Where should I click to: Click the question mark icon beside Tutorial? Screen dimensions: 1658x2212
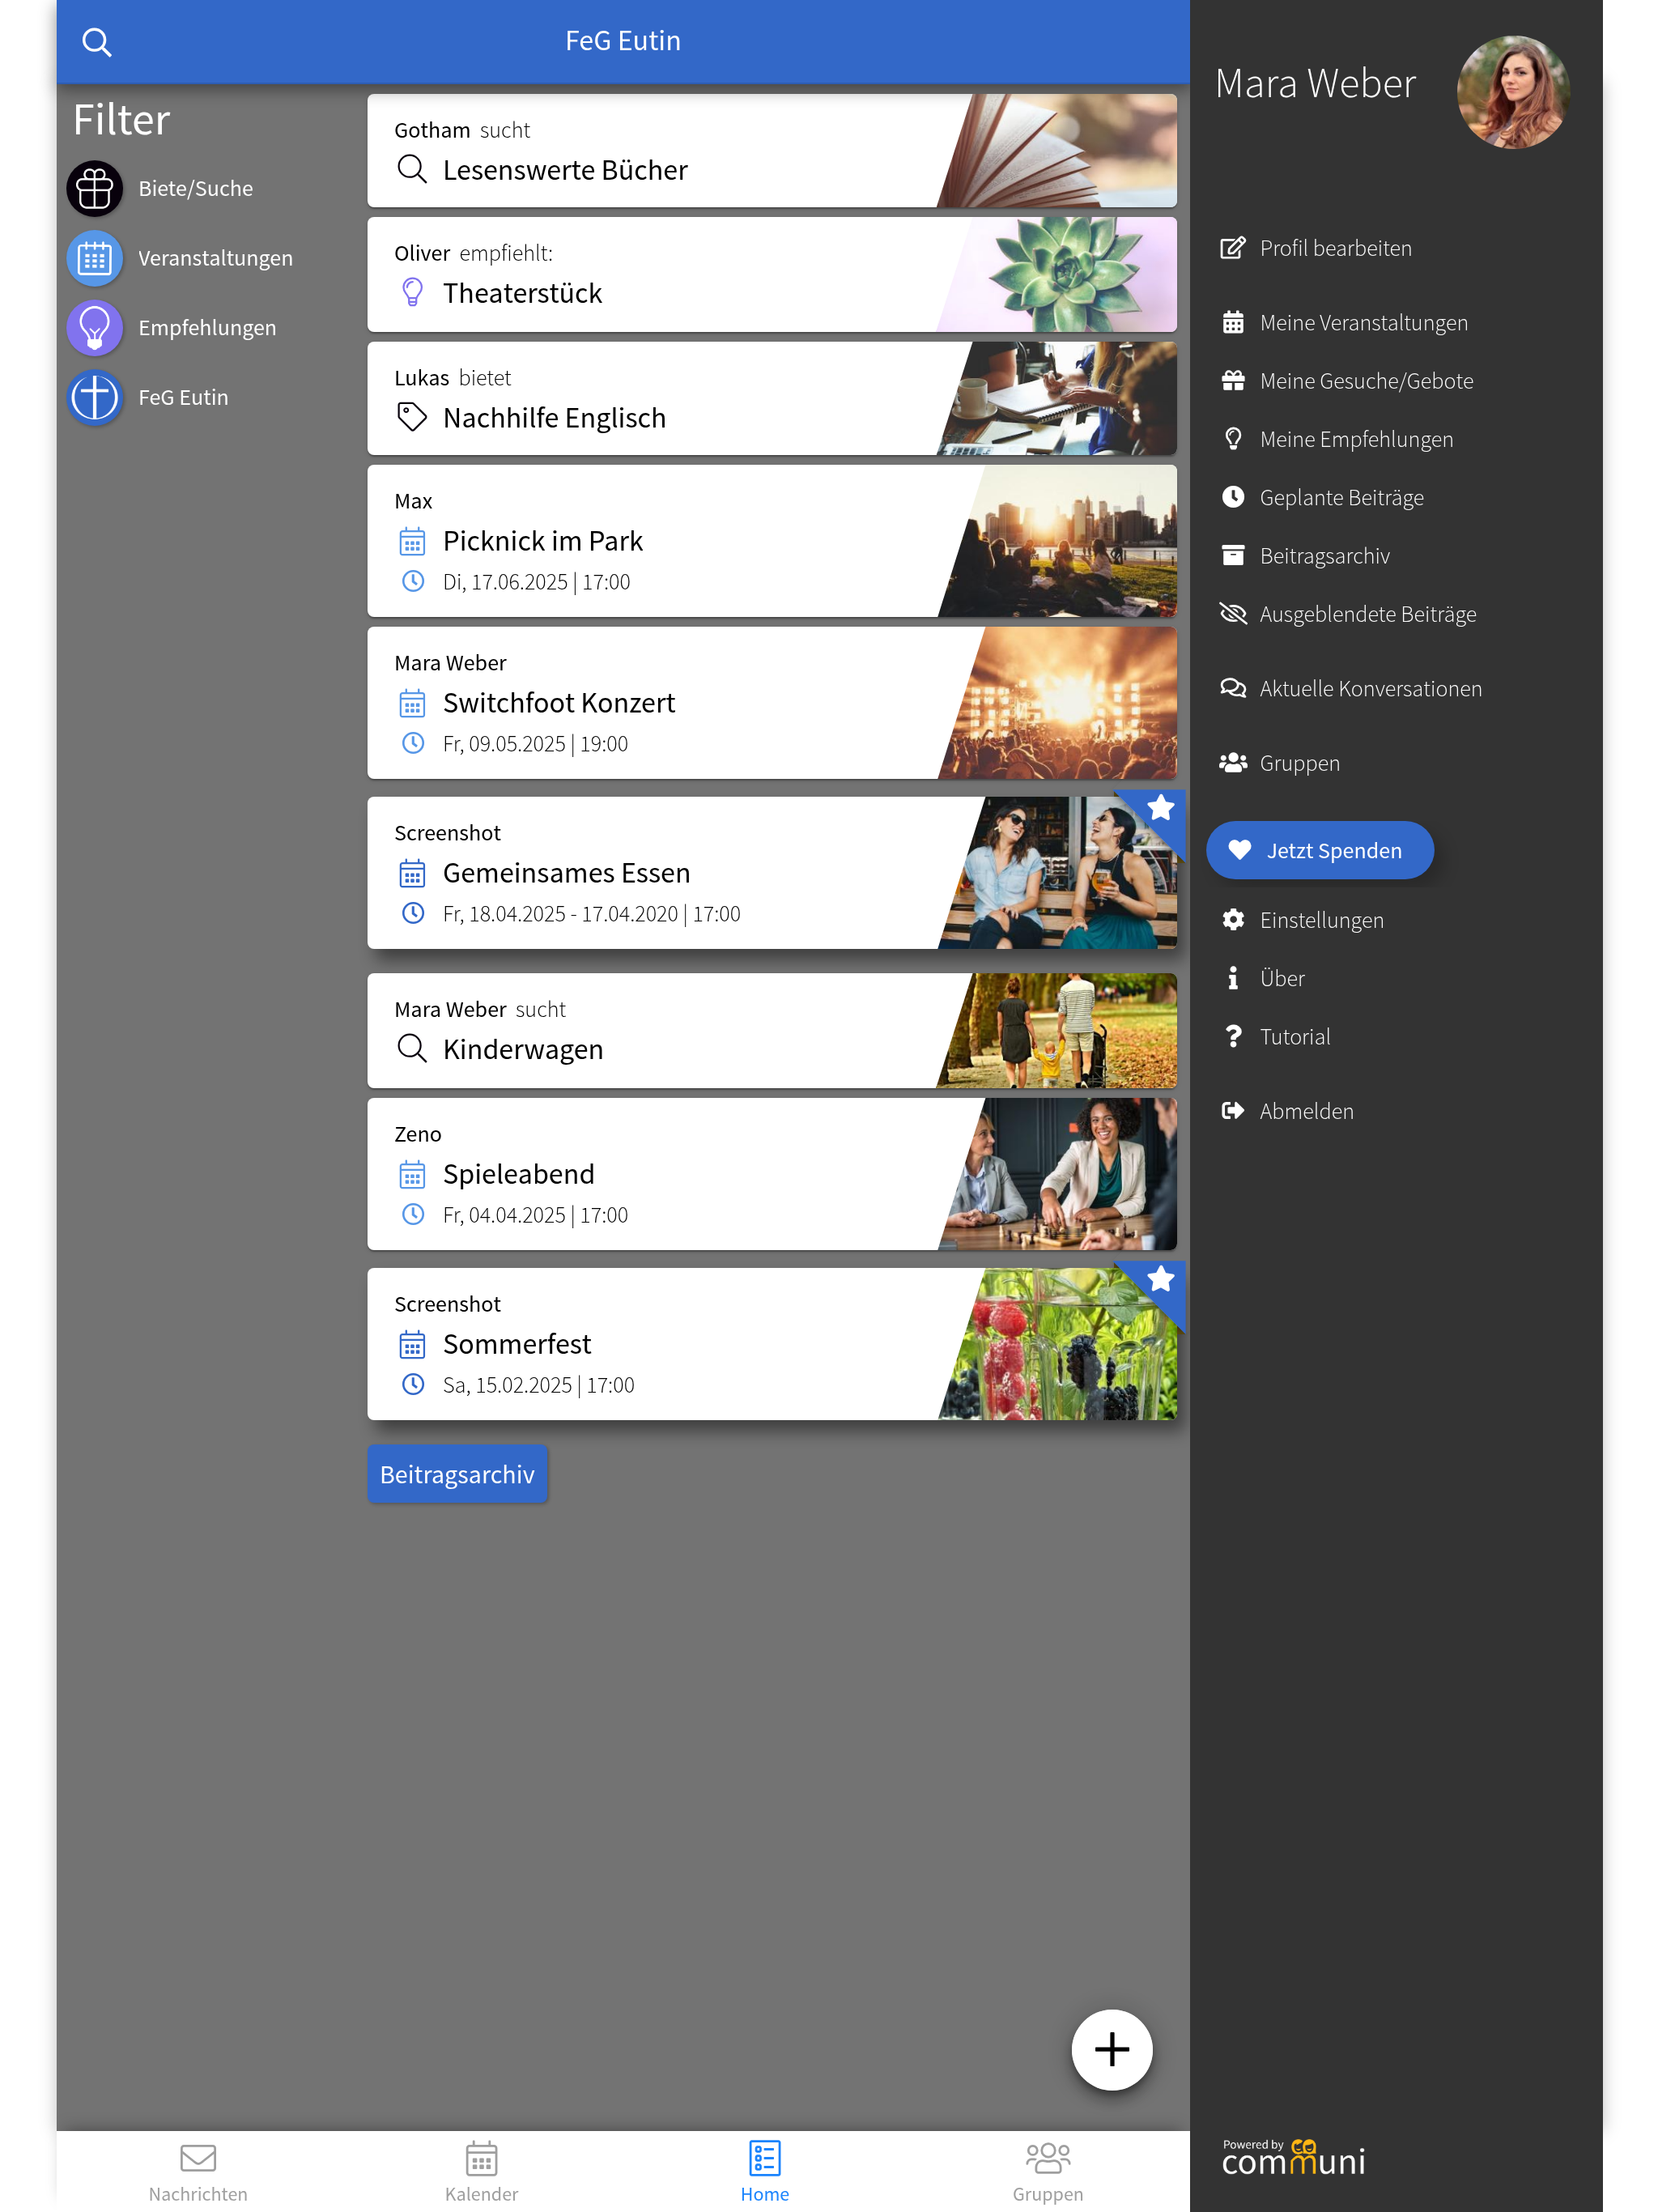point(1233,1036)
